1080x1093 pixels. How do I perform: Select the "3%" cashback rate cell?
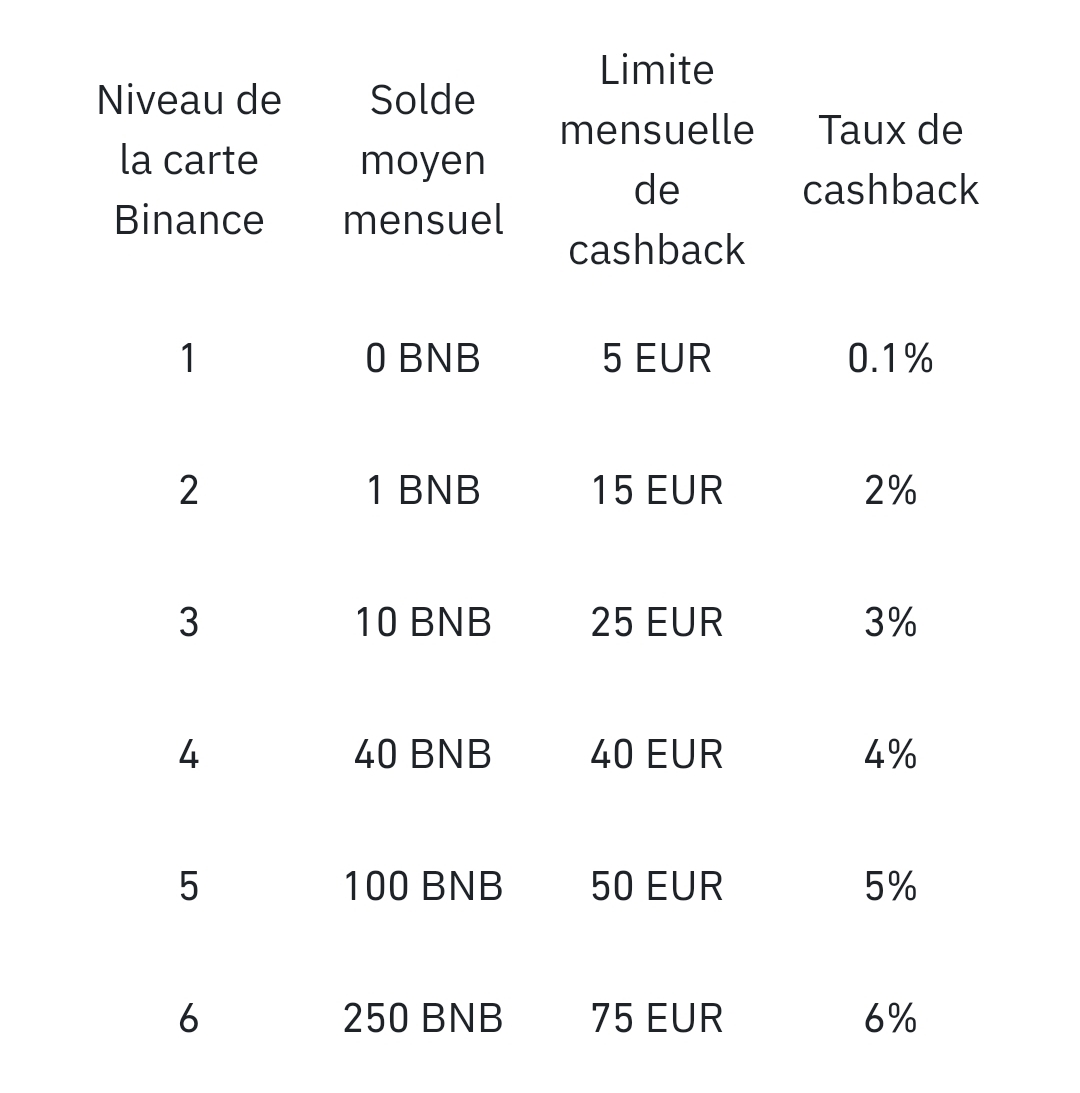tap(890, 622)
